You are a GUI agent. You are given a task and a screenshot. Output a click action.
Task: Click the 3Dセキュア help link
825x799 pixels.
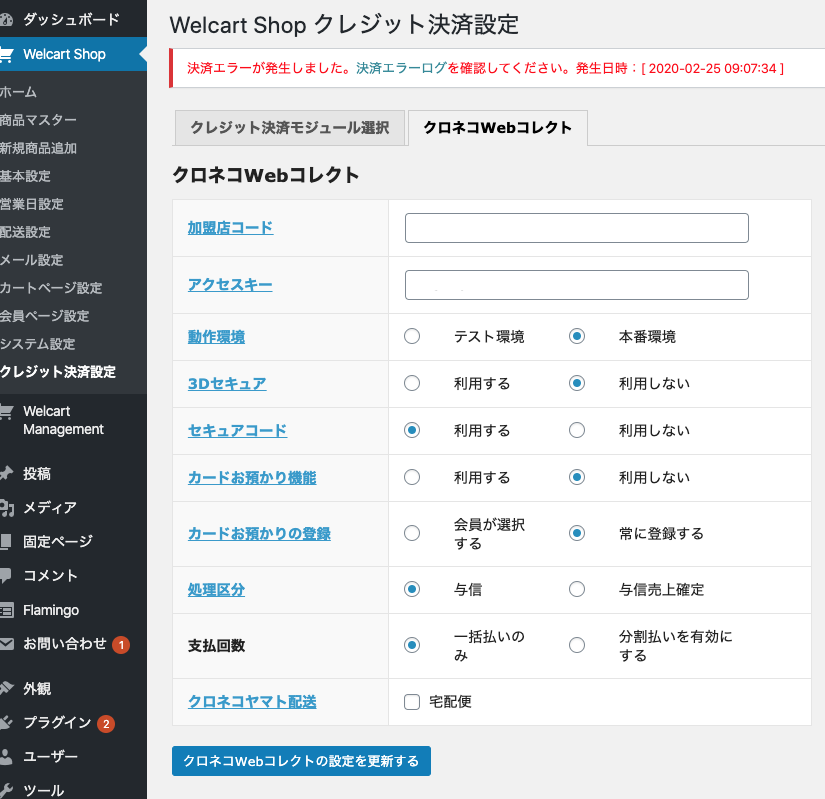(x=227, y=383)
